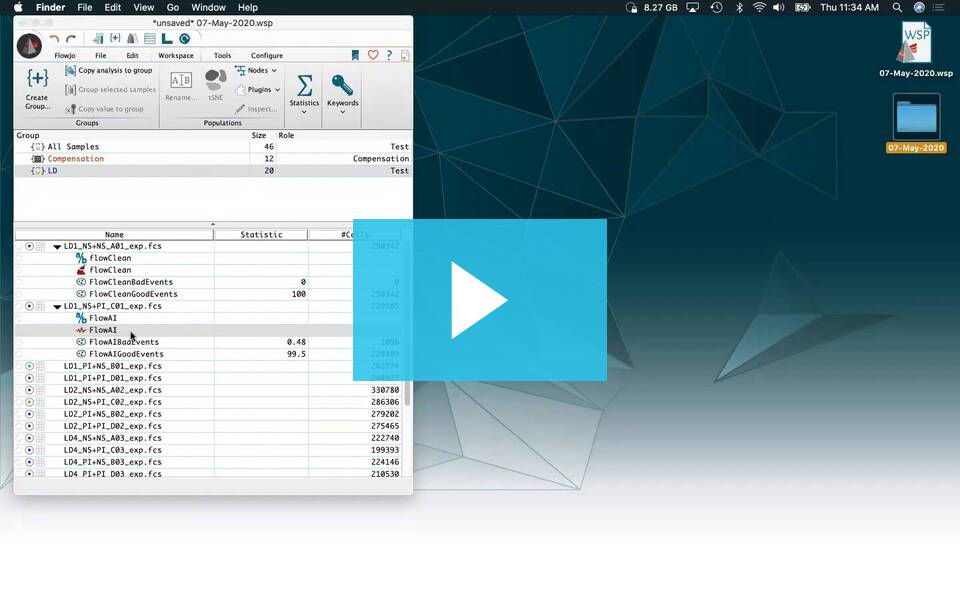Viewport: 960px width, 600px height.
Task: Click the bookmark icon in ribbon
Action: tap(355, 55)
